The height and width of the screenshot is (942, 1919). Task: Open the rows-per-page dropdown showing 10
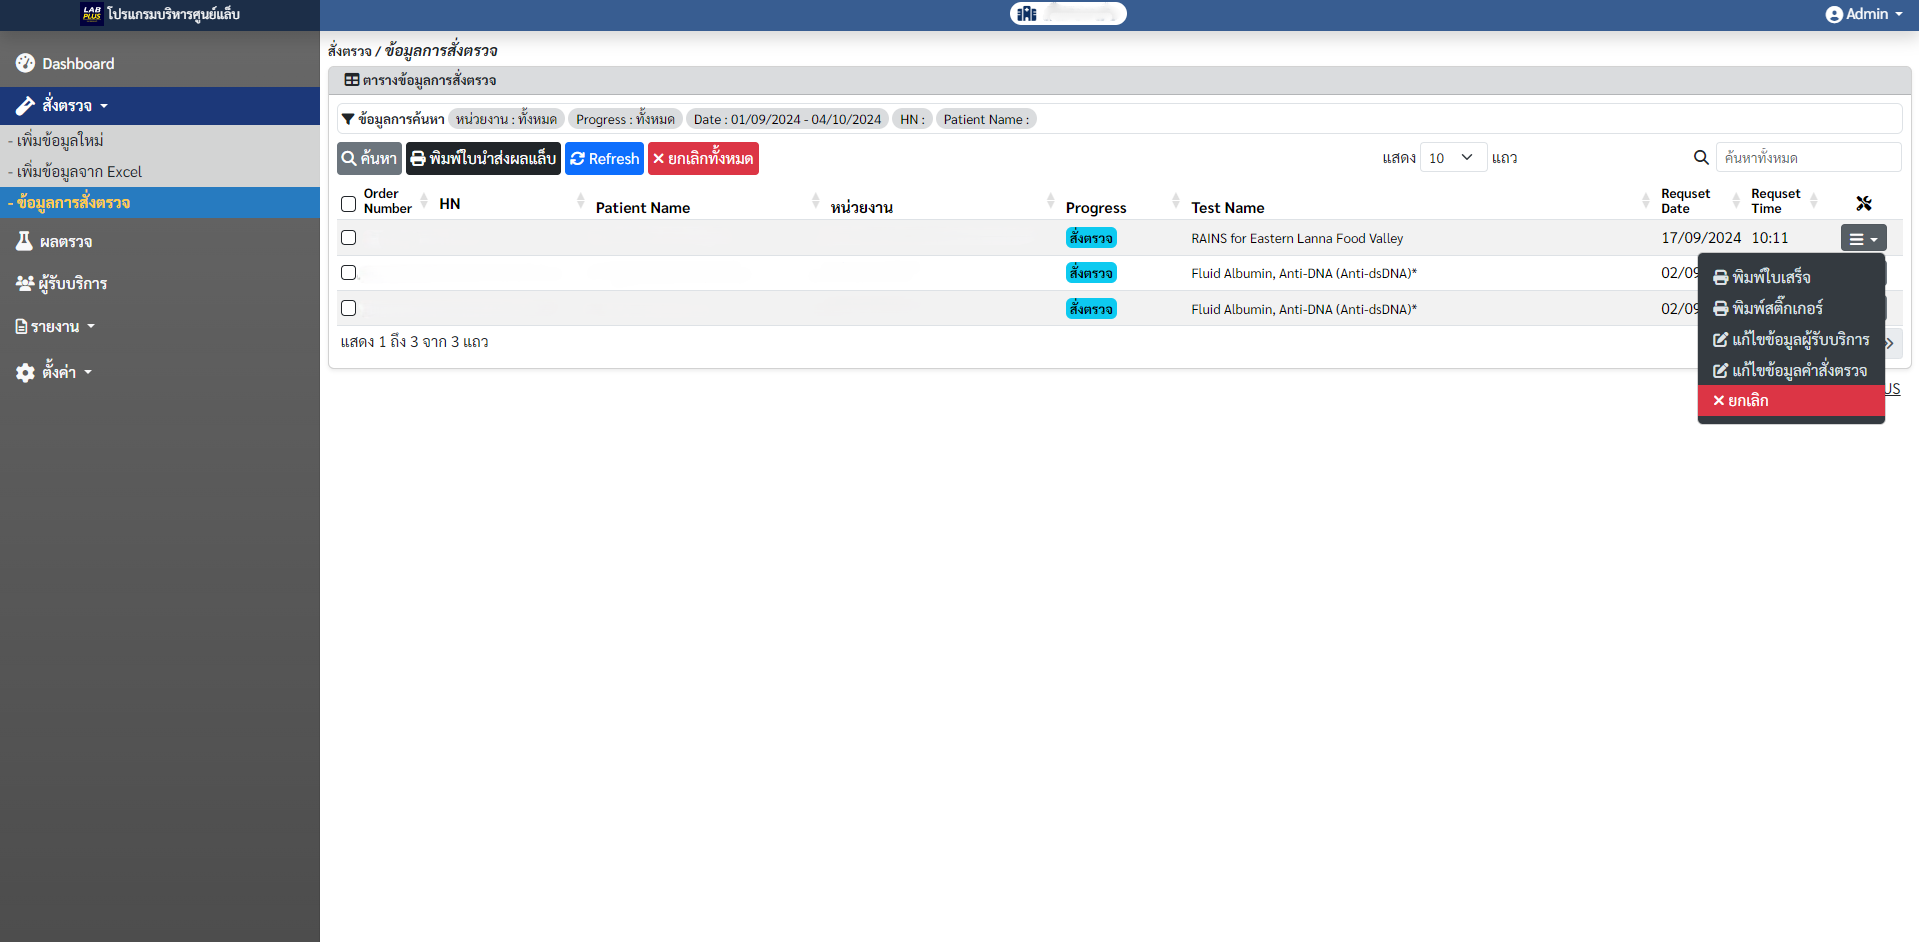tap(1452, 158)
